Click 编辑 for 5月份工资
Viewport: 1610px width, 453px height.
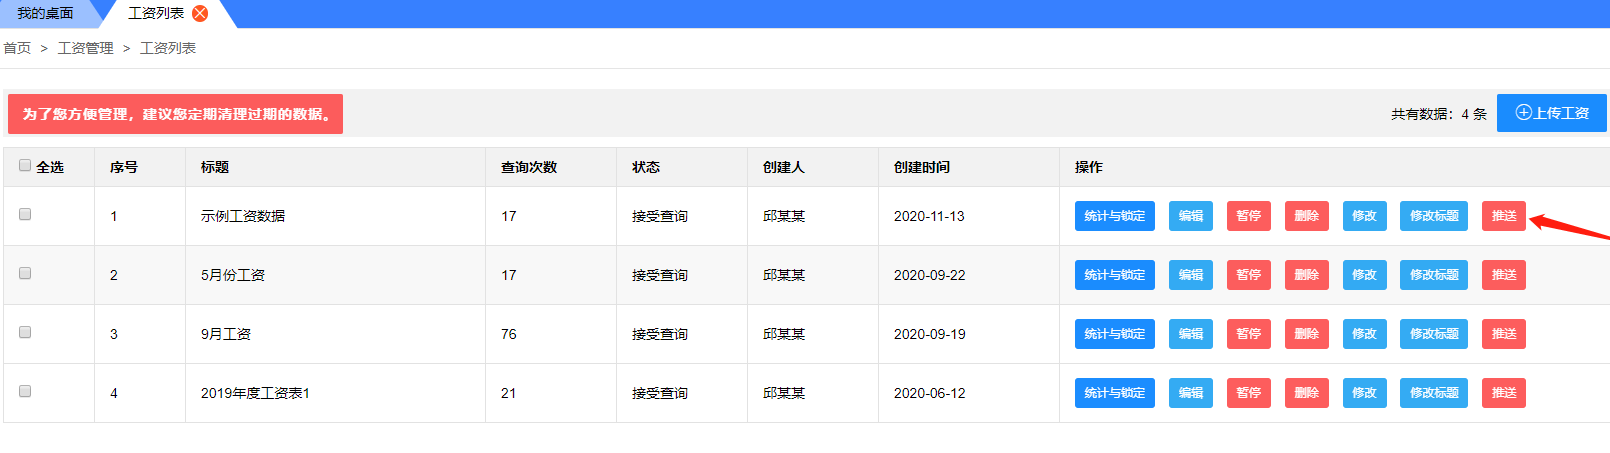coord(1191,275)
